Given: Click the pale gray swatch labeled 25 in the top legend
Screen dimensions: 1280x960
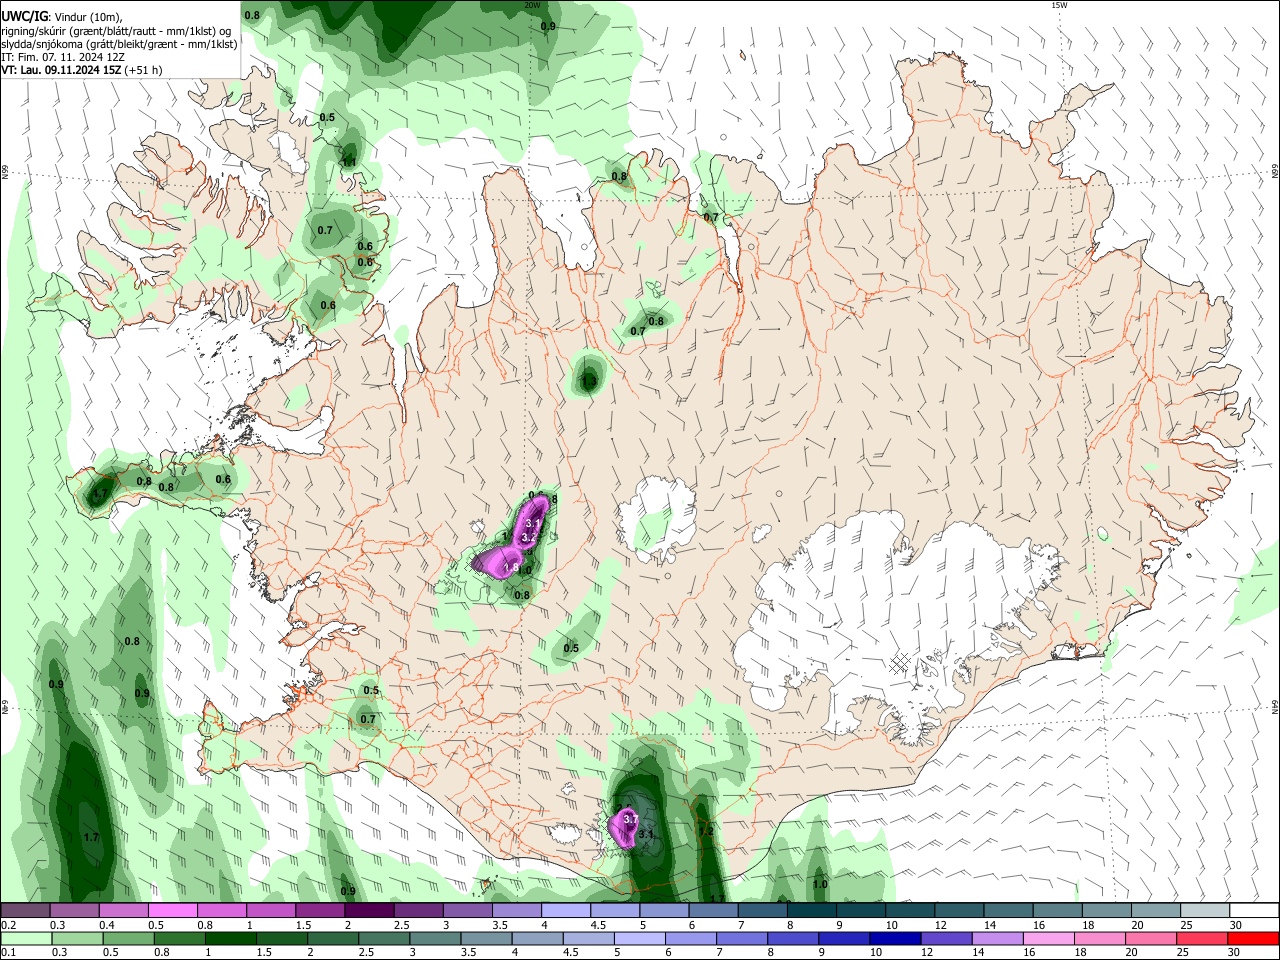Looking at the screenshot, I should (x=1205, y=910).
